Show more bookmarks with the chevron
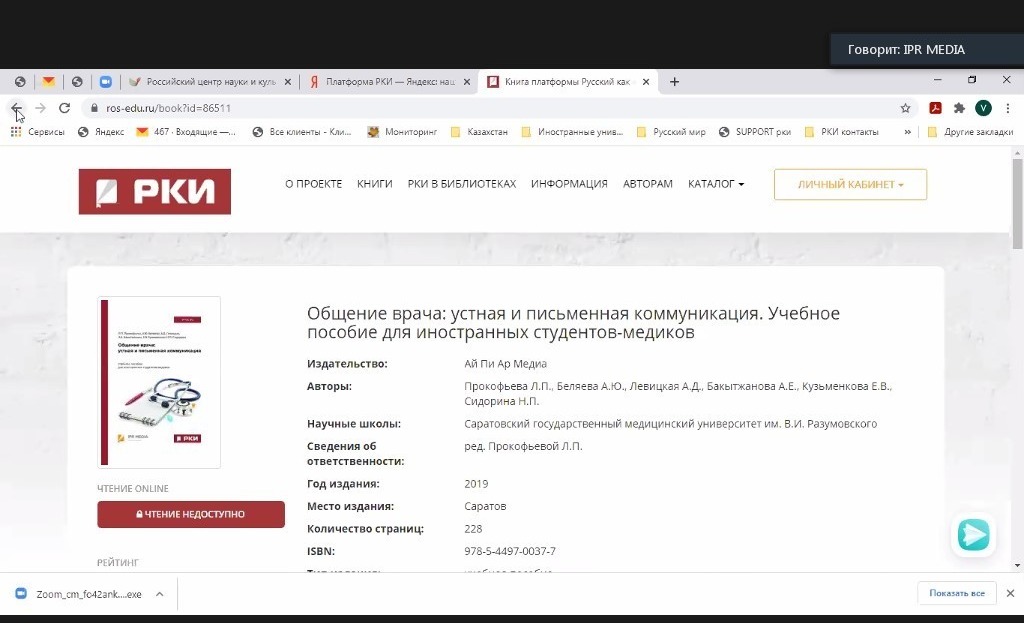This screenshot has height=624, width=1024. tap(907, 132)
